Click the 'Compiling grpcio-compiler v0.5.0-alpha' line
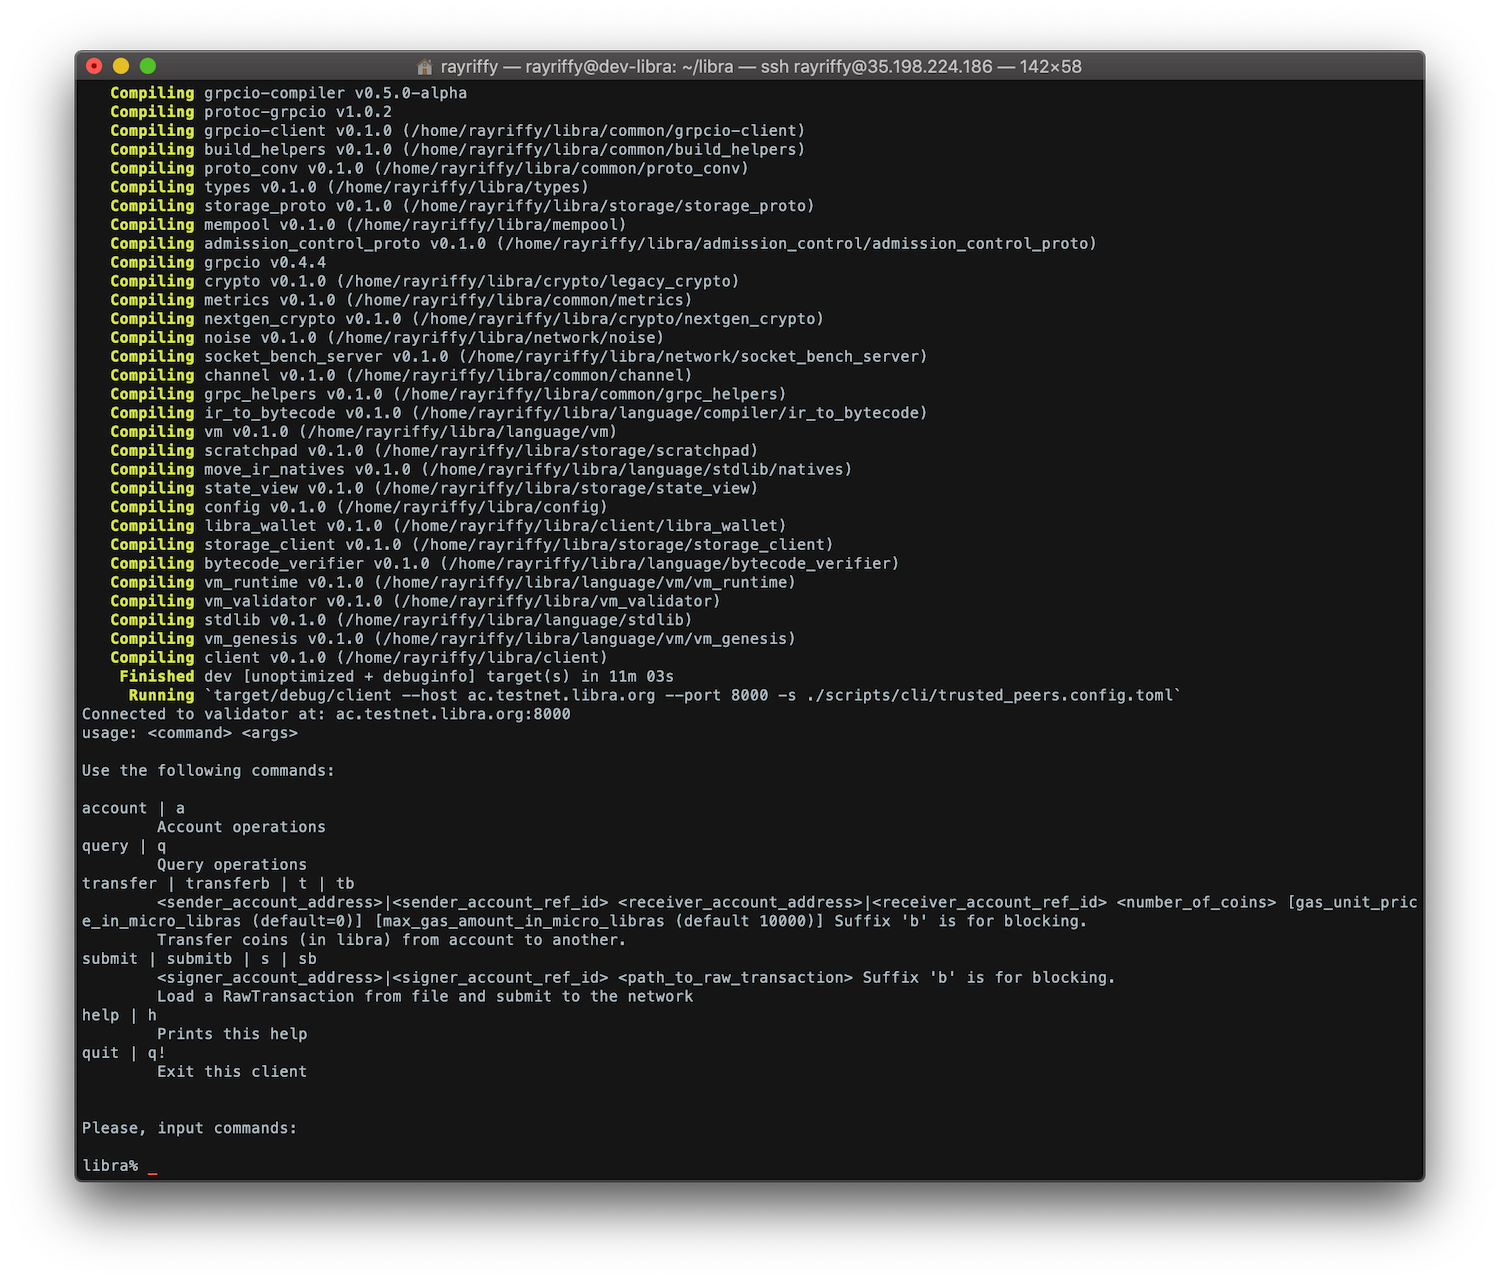 click(289, 93)
